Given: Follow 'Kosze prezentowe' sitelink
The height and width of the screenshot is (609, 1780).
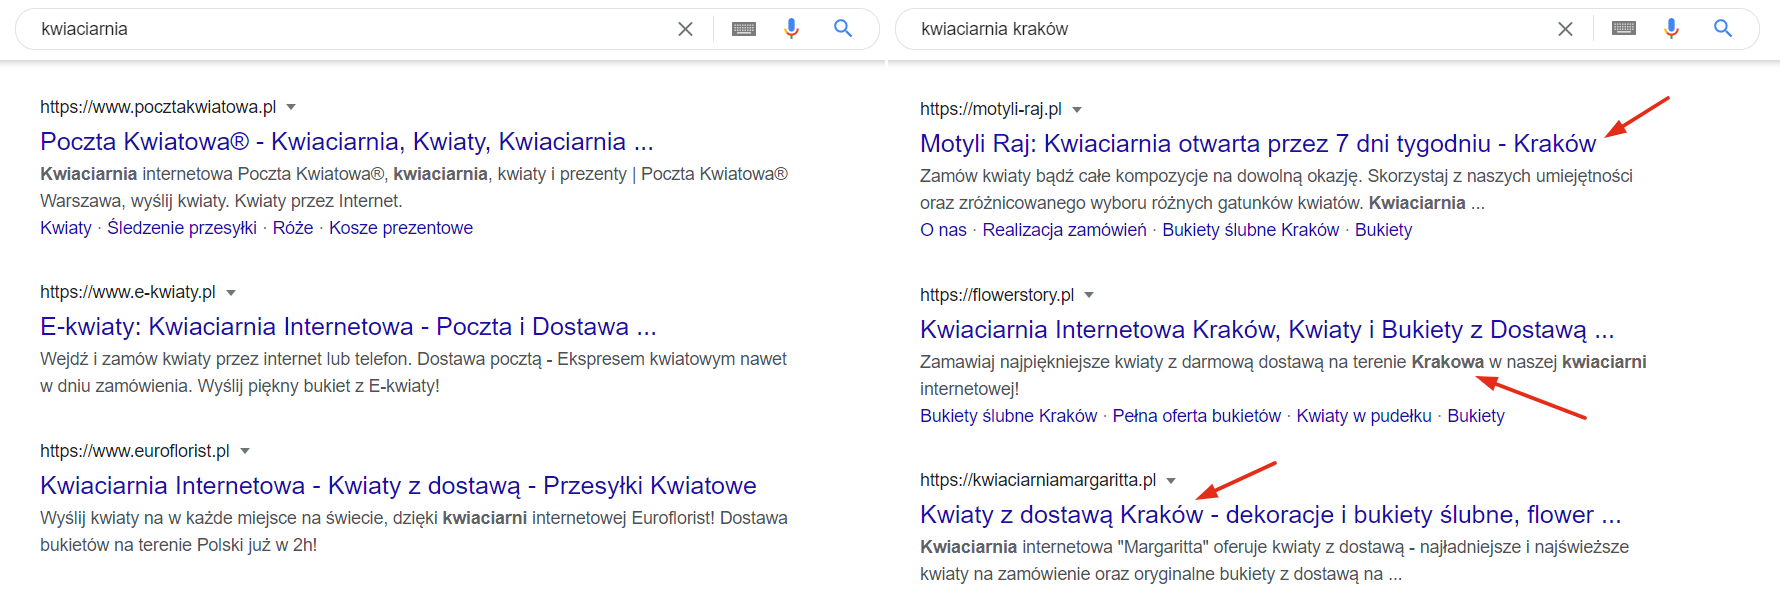Looking at the screenshot, I should click(401, 228).
